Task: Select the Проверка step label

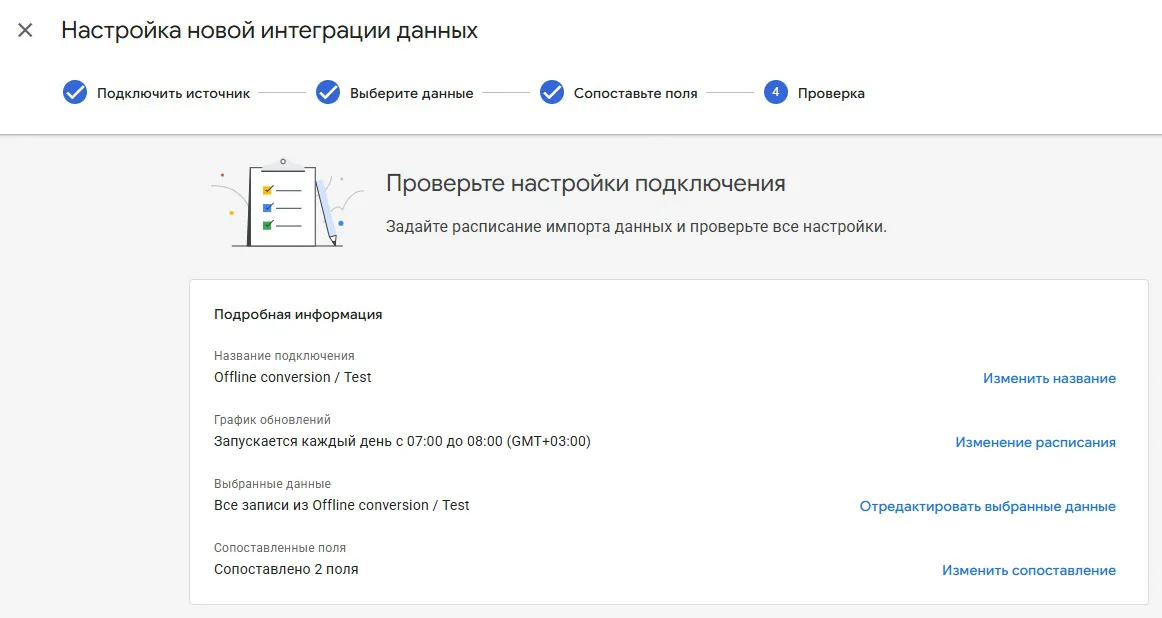Action: click(x=831, y=93)
